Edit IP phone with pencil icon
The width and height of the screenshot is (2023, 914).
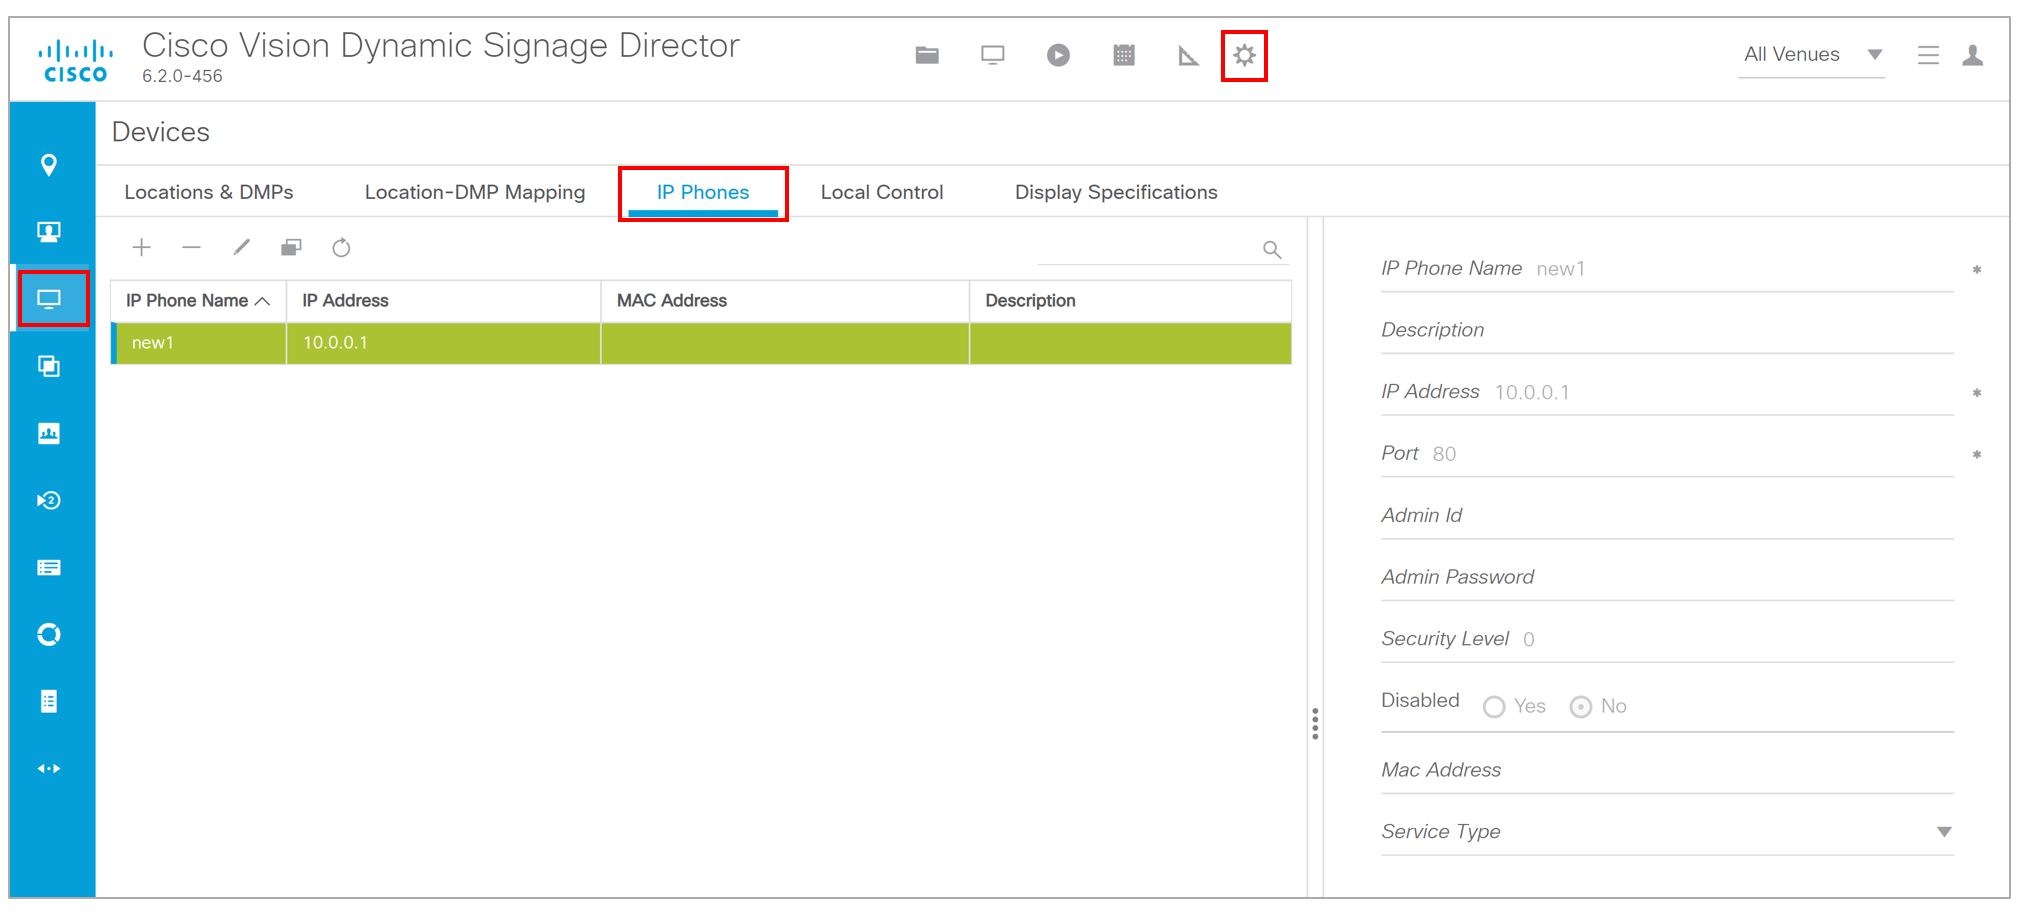pos(241,247)
